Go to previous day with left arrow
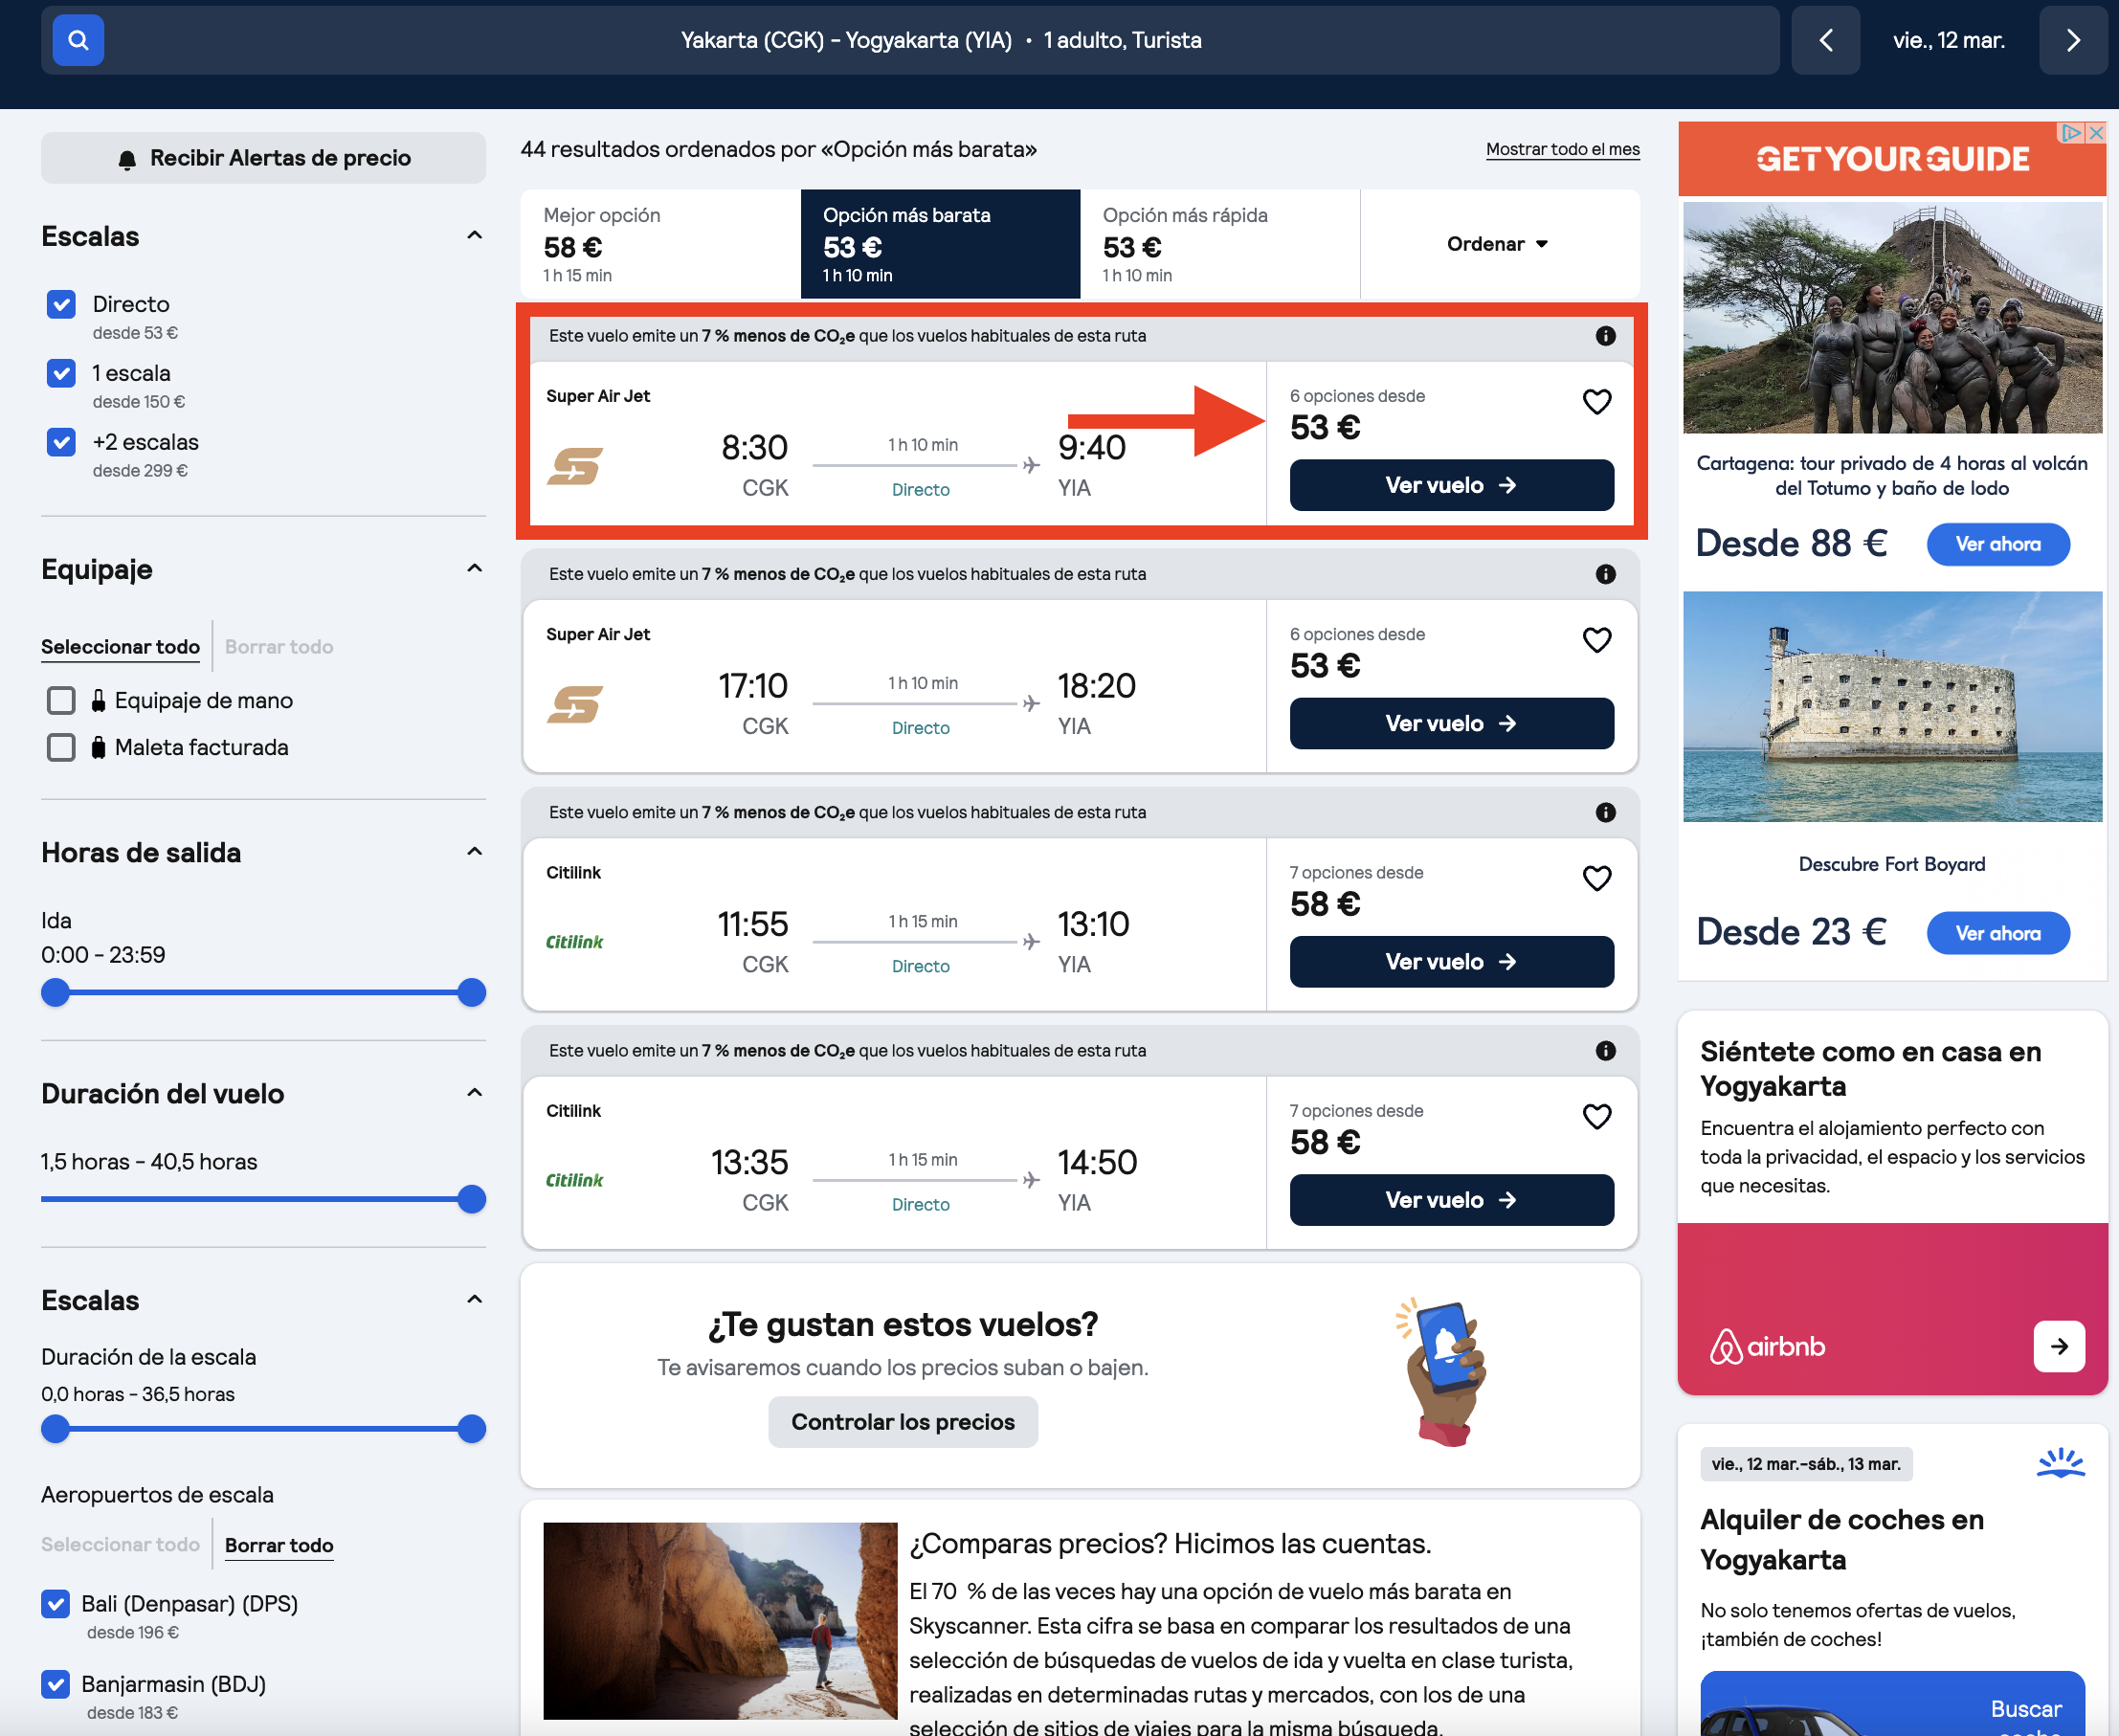This screenshot has width=2119, height=1736. click(1825, 40)
